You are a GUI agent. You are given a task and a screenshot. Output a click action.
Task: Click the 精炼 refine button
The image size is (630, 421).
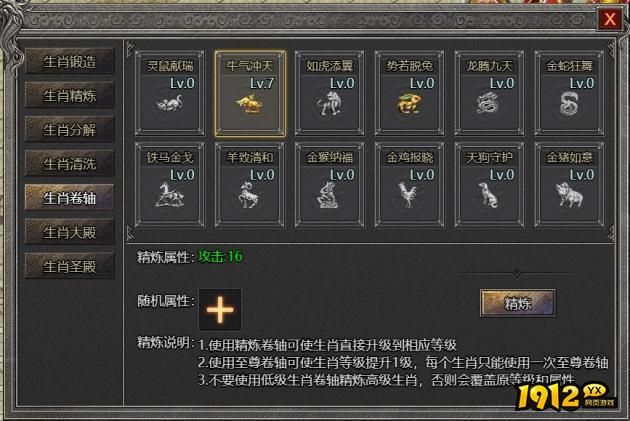pyautogui.click(x=518, y=303)
